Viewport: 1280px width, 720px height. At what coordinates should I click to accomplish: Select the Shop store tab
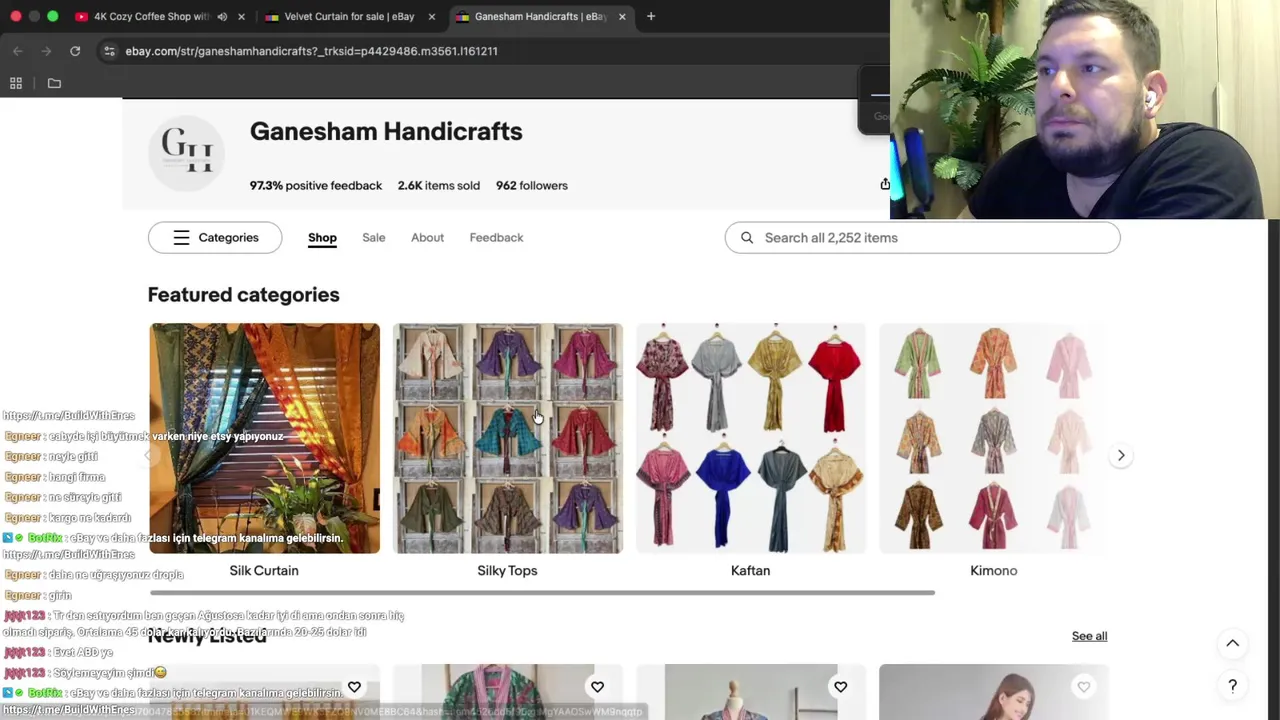click(322, 238)
